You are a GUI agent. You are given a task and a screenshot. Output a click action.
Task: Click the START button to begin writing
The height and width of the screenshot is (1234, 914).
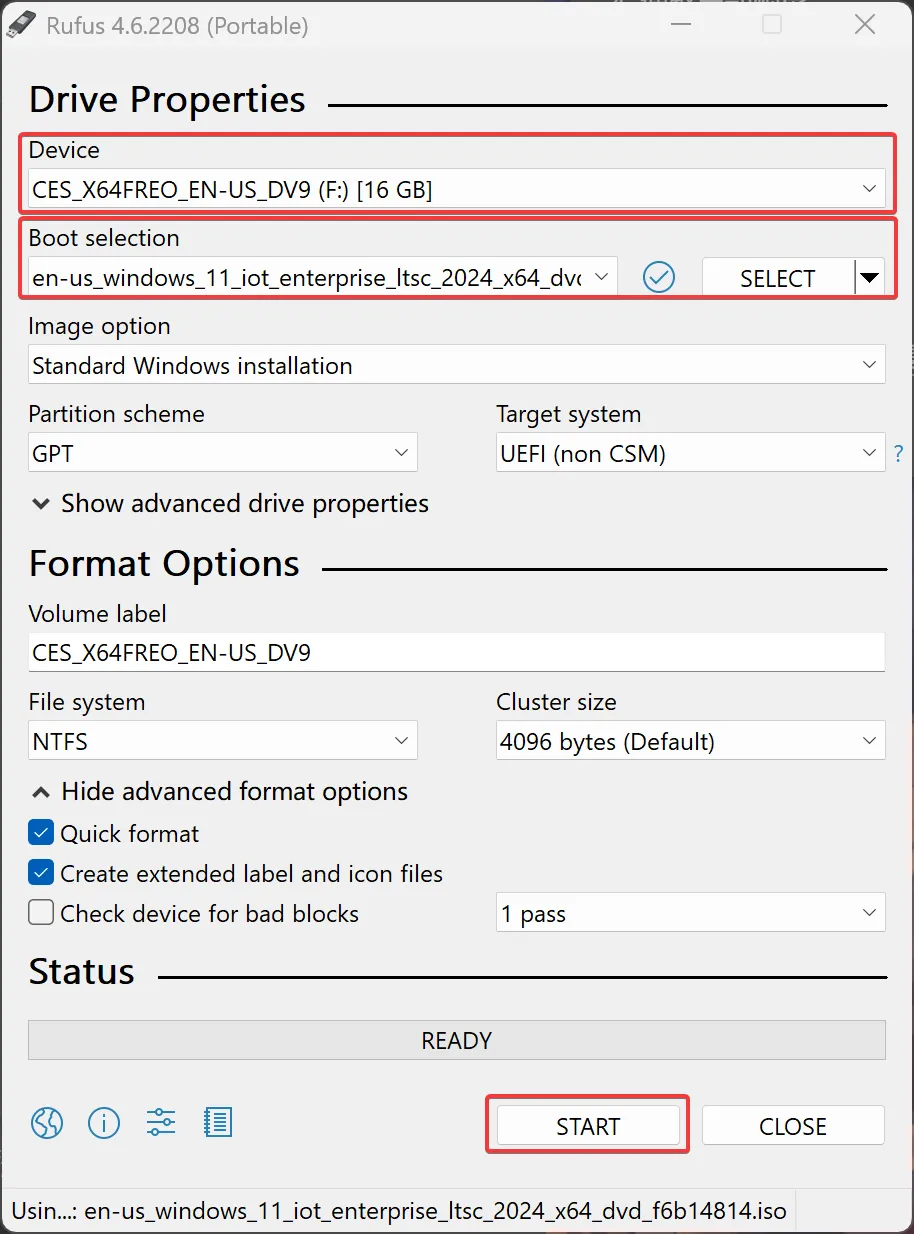587,1125
